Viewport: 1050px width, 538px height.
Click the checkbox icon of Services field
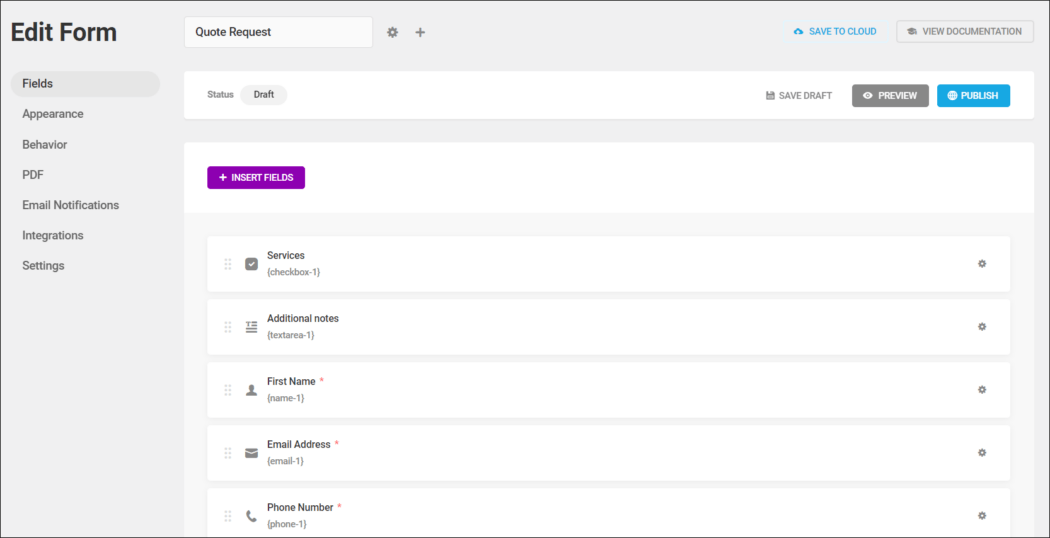point(252,264)
